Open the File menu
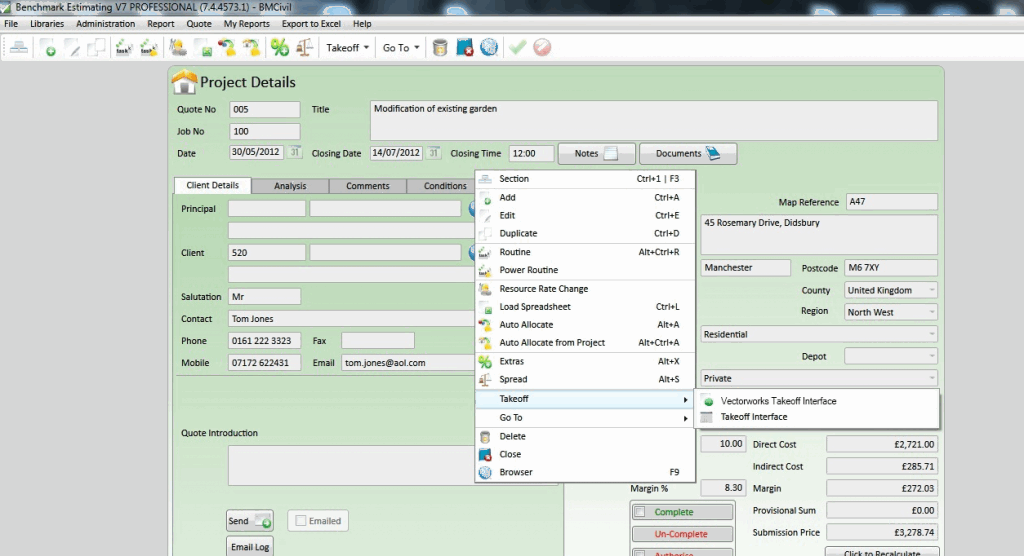This screenshot has width=1024, height=556. [11, 24]
